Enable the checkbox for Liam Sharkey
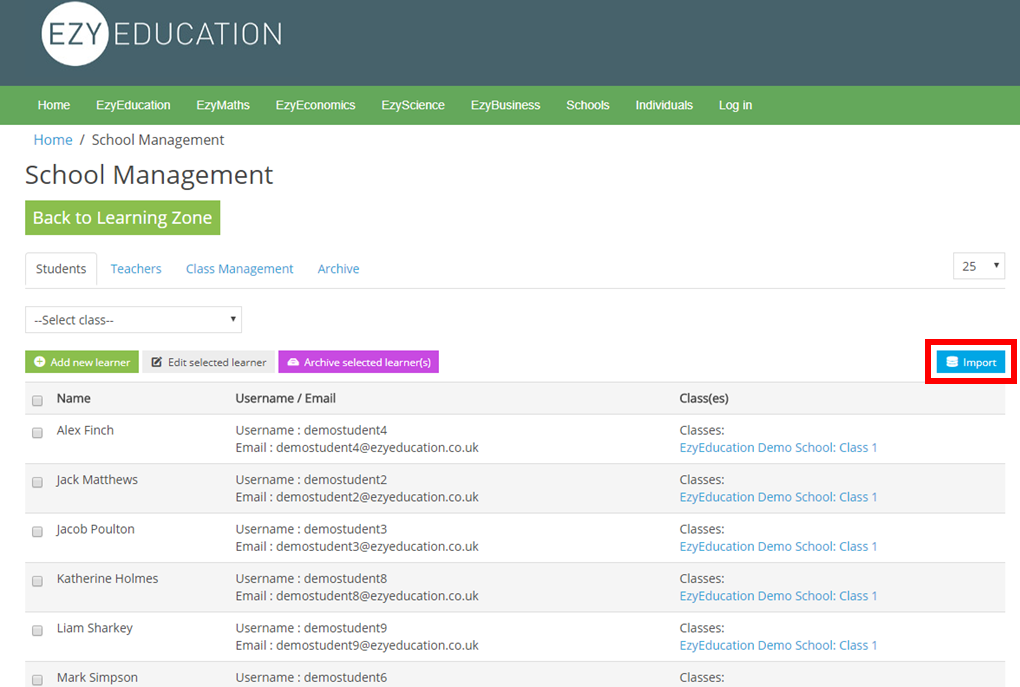The height and width of the screenshot is (687, 1020). tap(37, 630)
